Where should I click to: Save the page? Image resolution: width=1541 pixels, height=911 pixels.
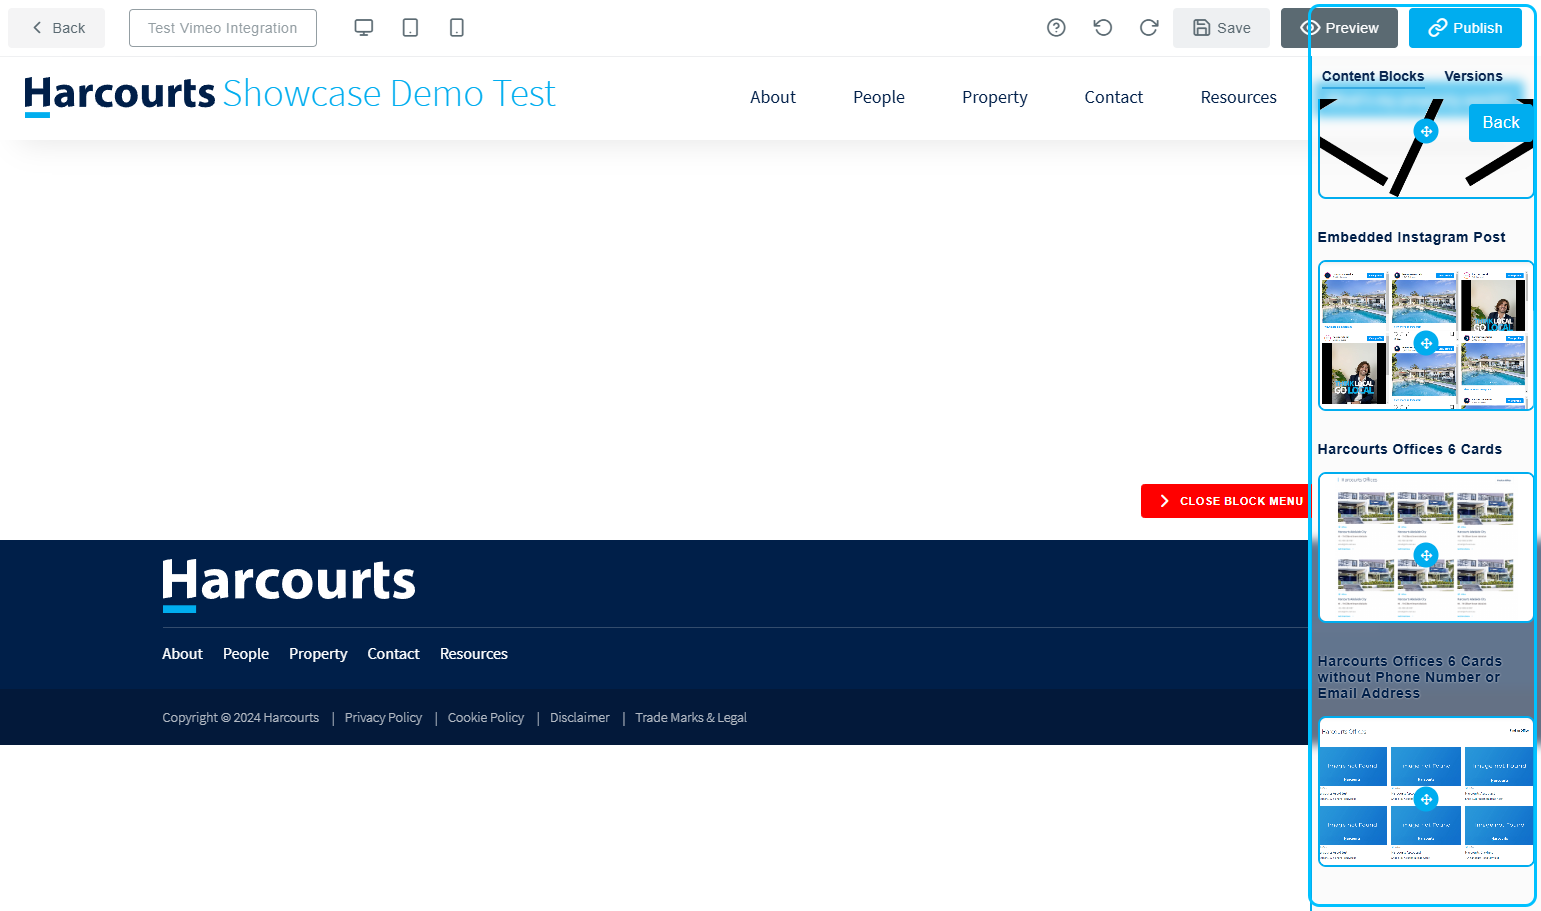point(1221,28)
